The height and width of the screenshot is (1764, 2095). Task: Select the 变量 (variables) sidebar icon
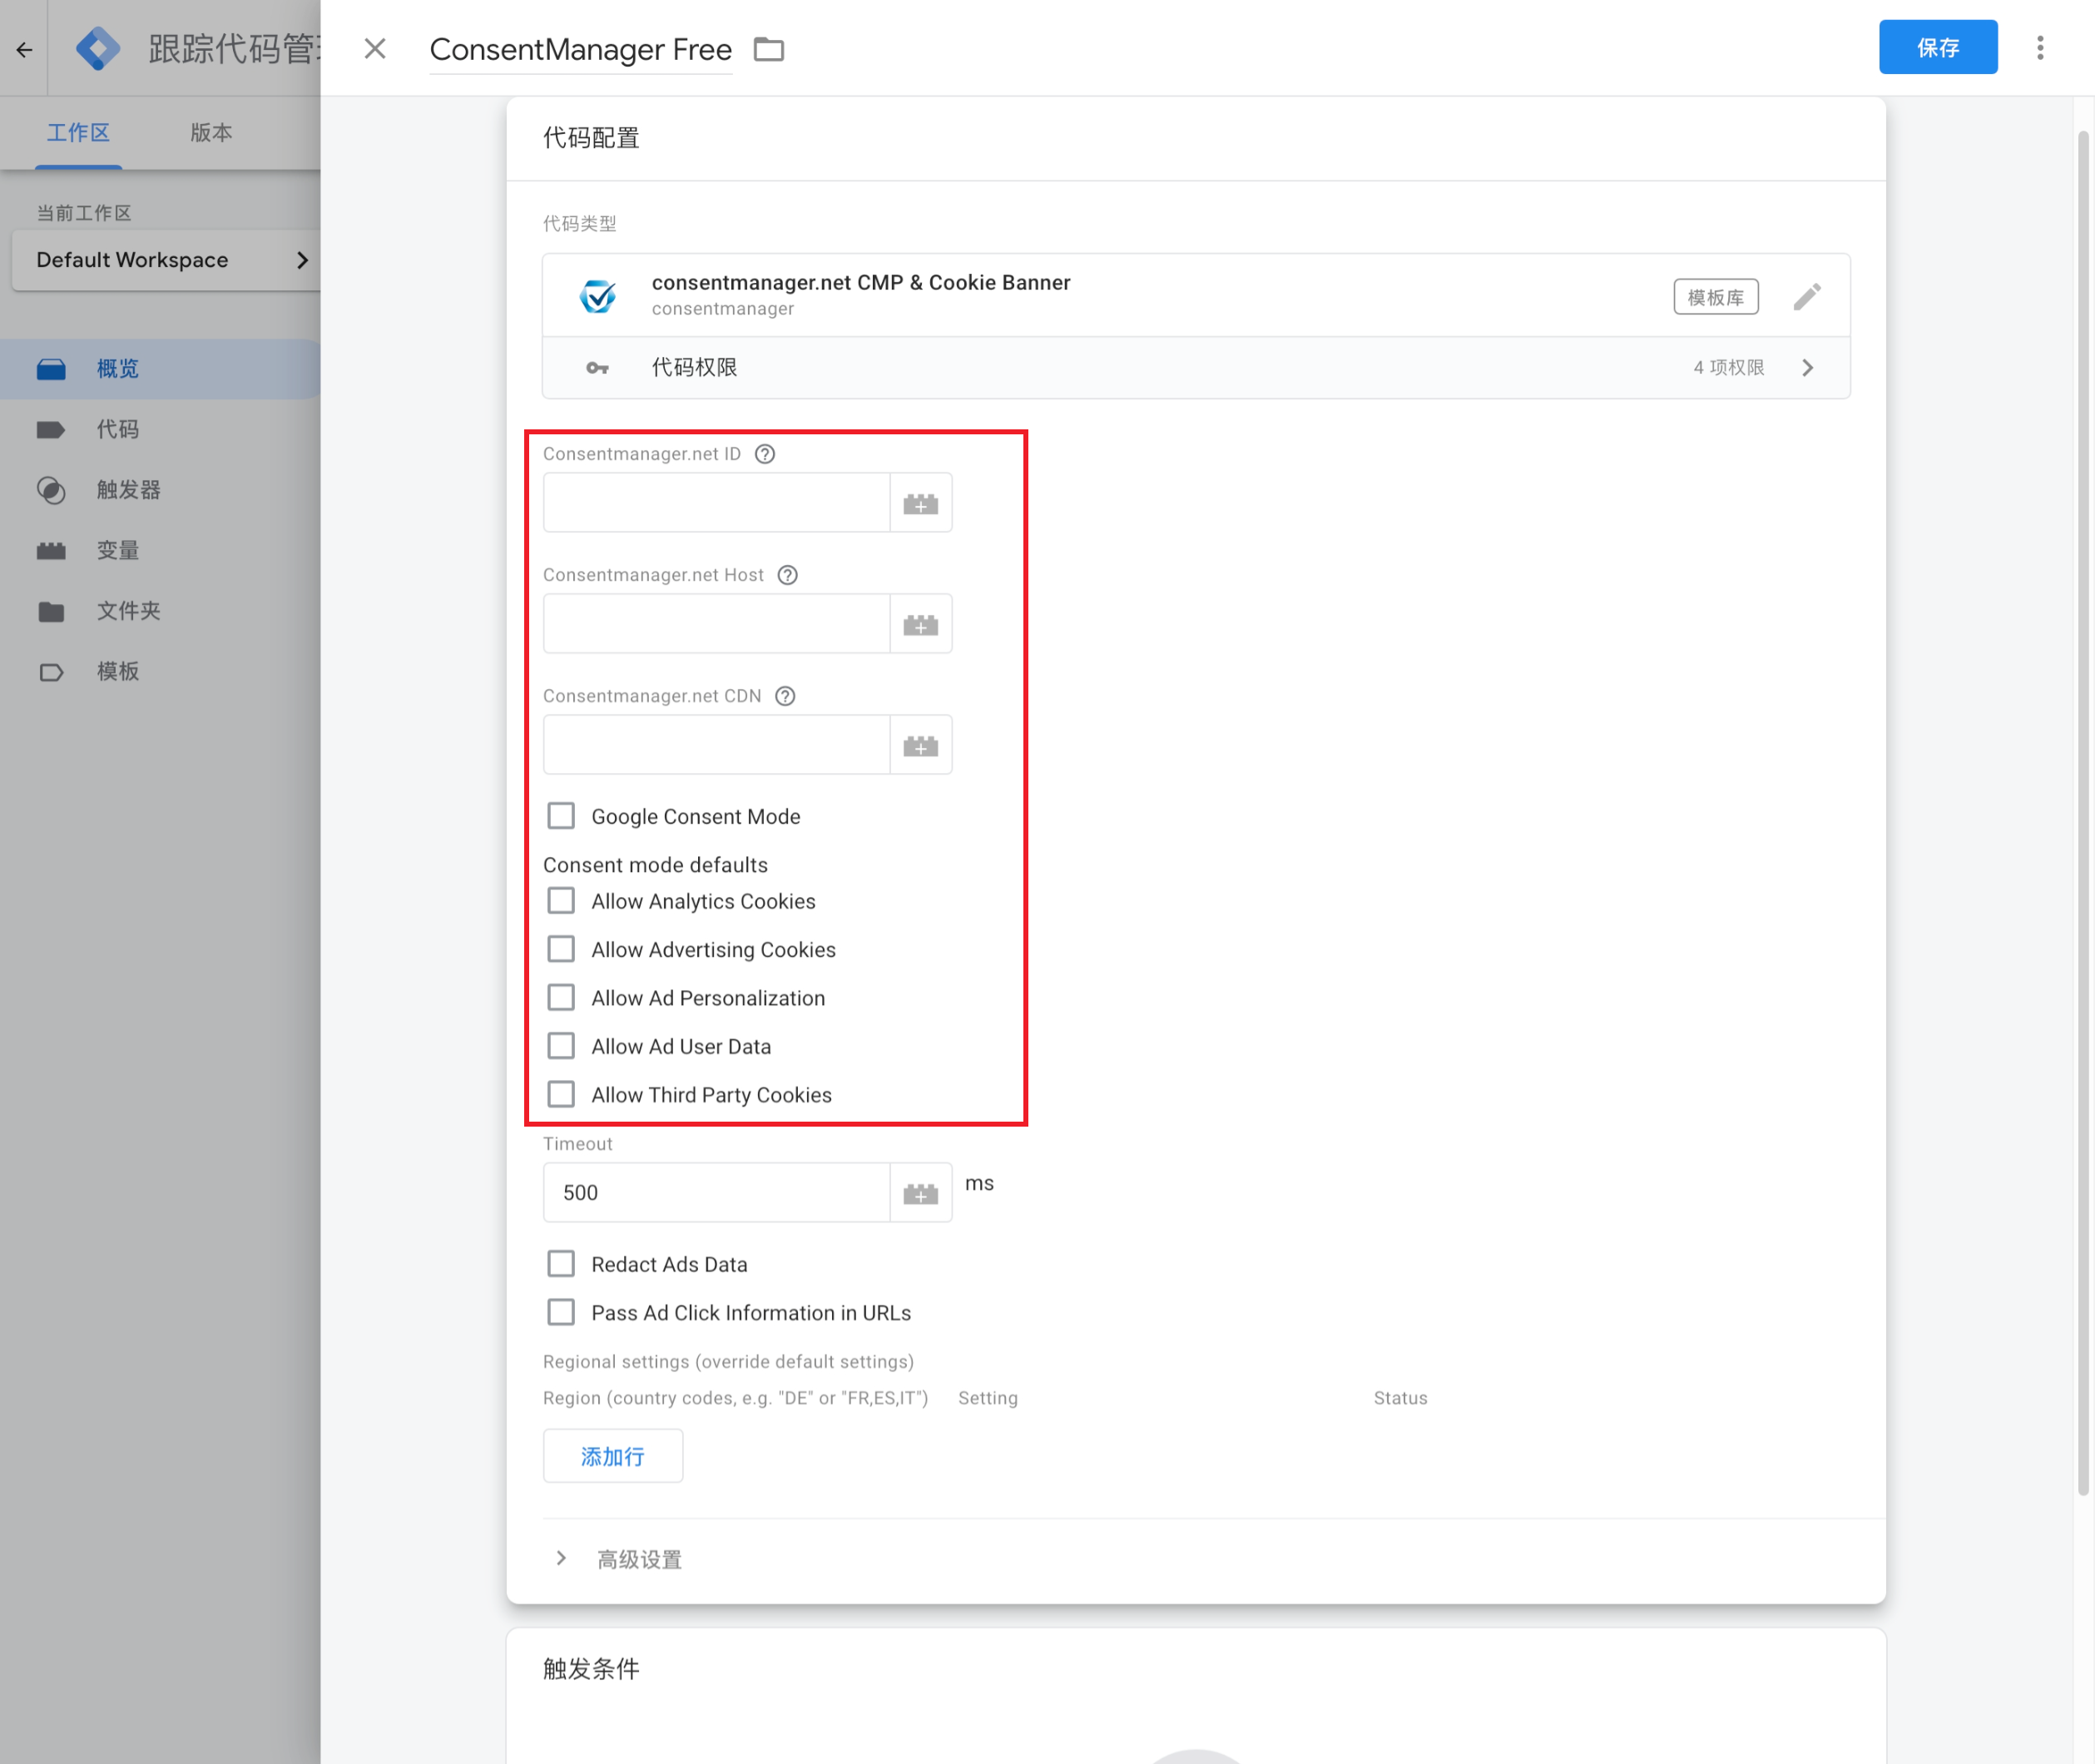51,550
